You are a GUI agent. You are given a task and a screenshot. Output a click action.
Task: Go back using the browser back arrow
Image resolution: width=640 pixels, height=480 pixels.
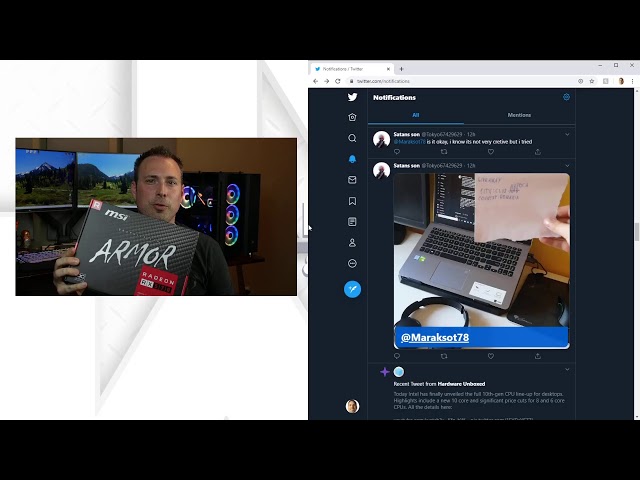coord(316,81)
